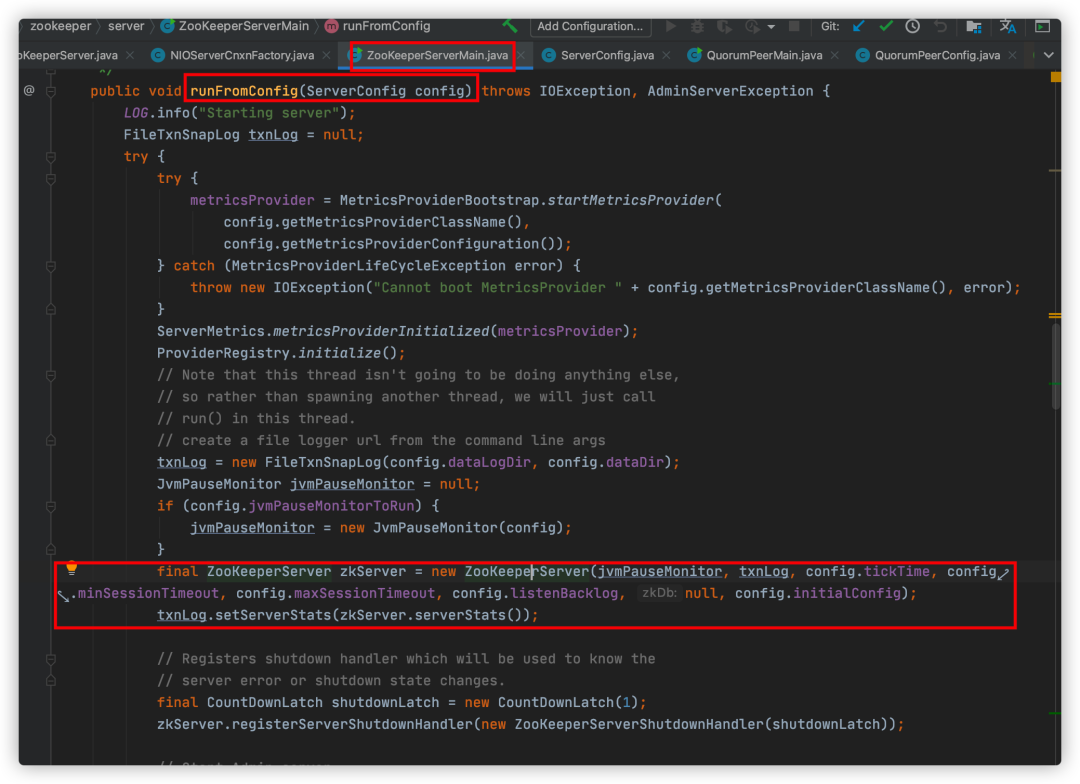
Task: Click MetricsProviderLifeCycleException in catch clause
Action: (368, 266)
